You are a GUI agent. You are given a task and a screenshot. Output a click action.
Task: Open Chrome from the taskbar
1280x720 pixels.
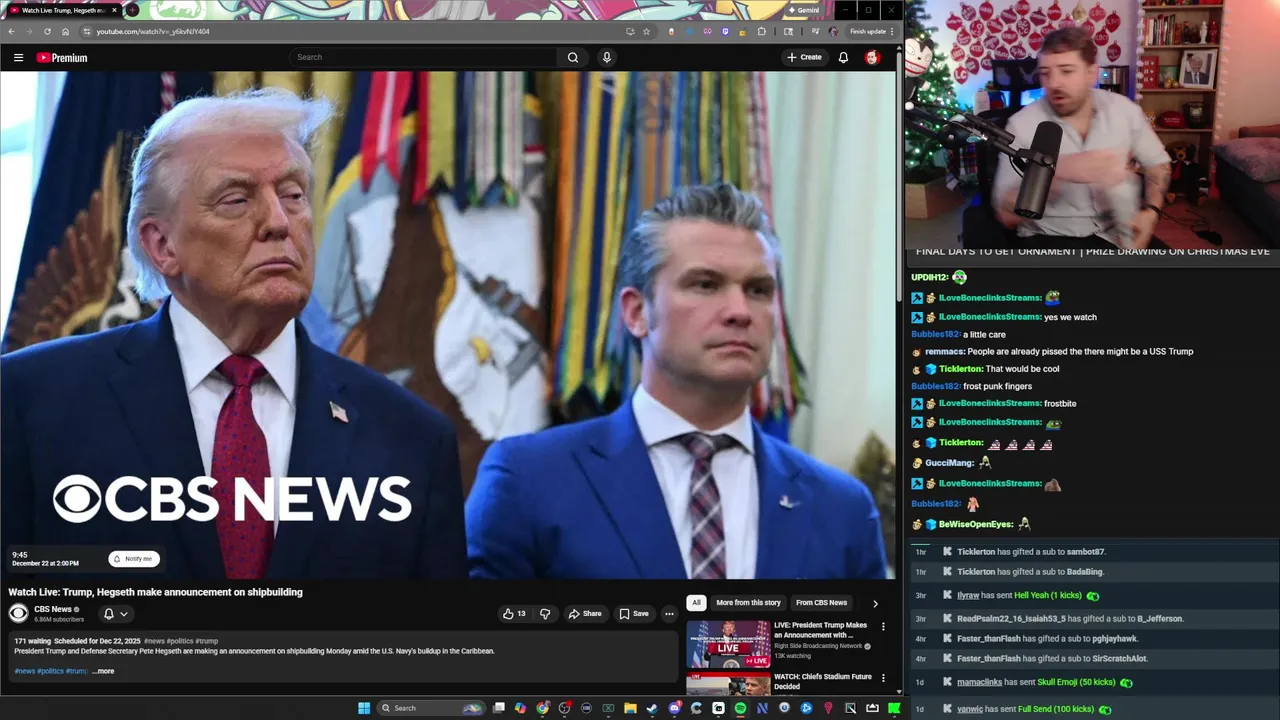pos(542,708)
